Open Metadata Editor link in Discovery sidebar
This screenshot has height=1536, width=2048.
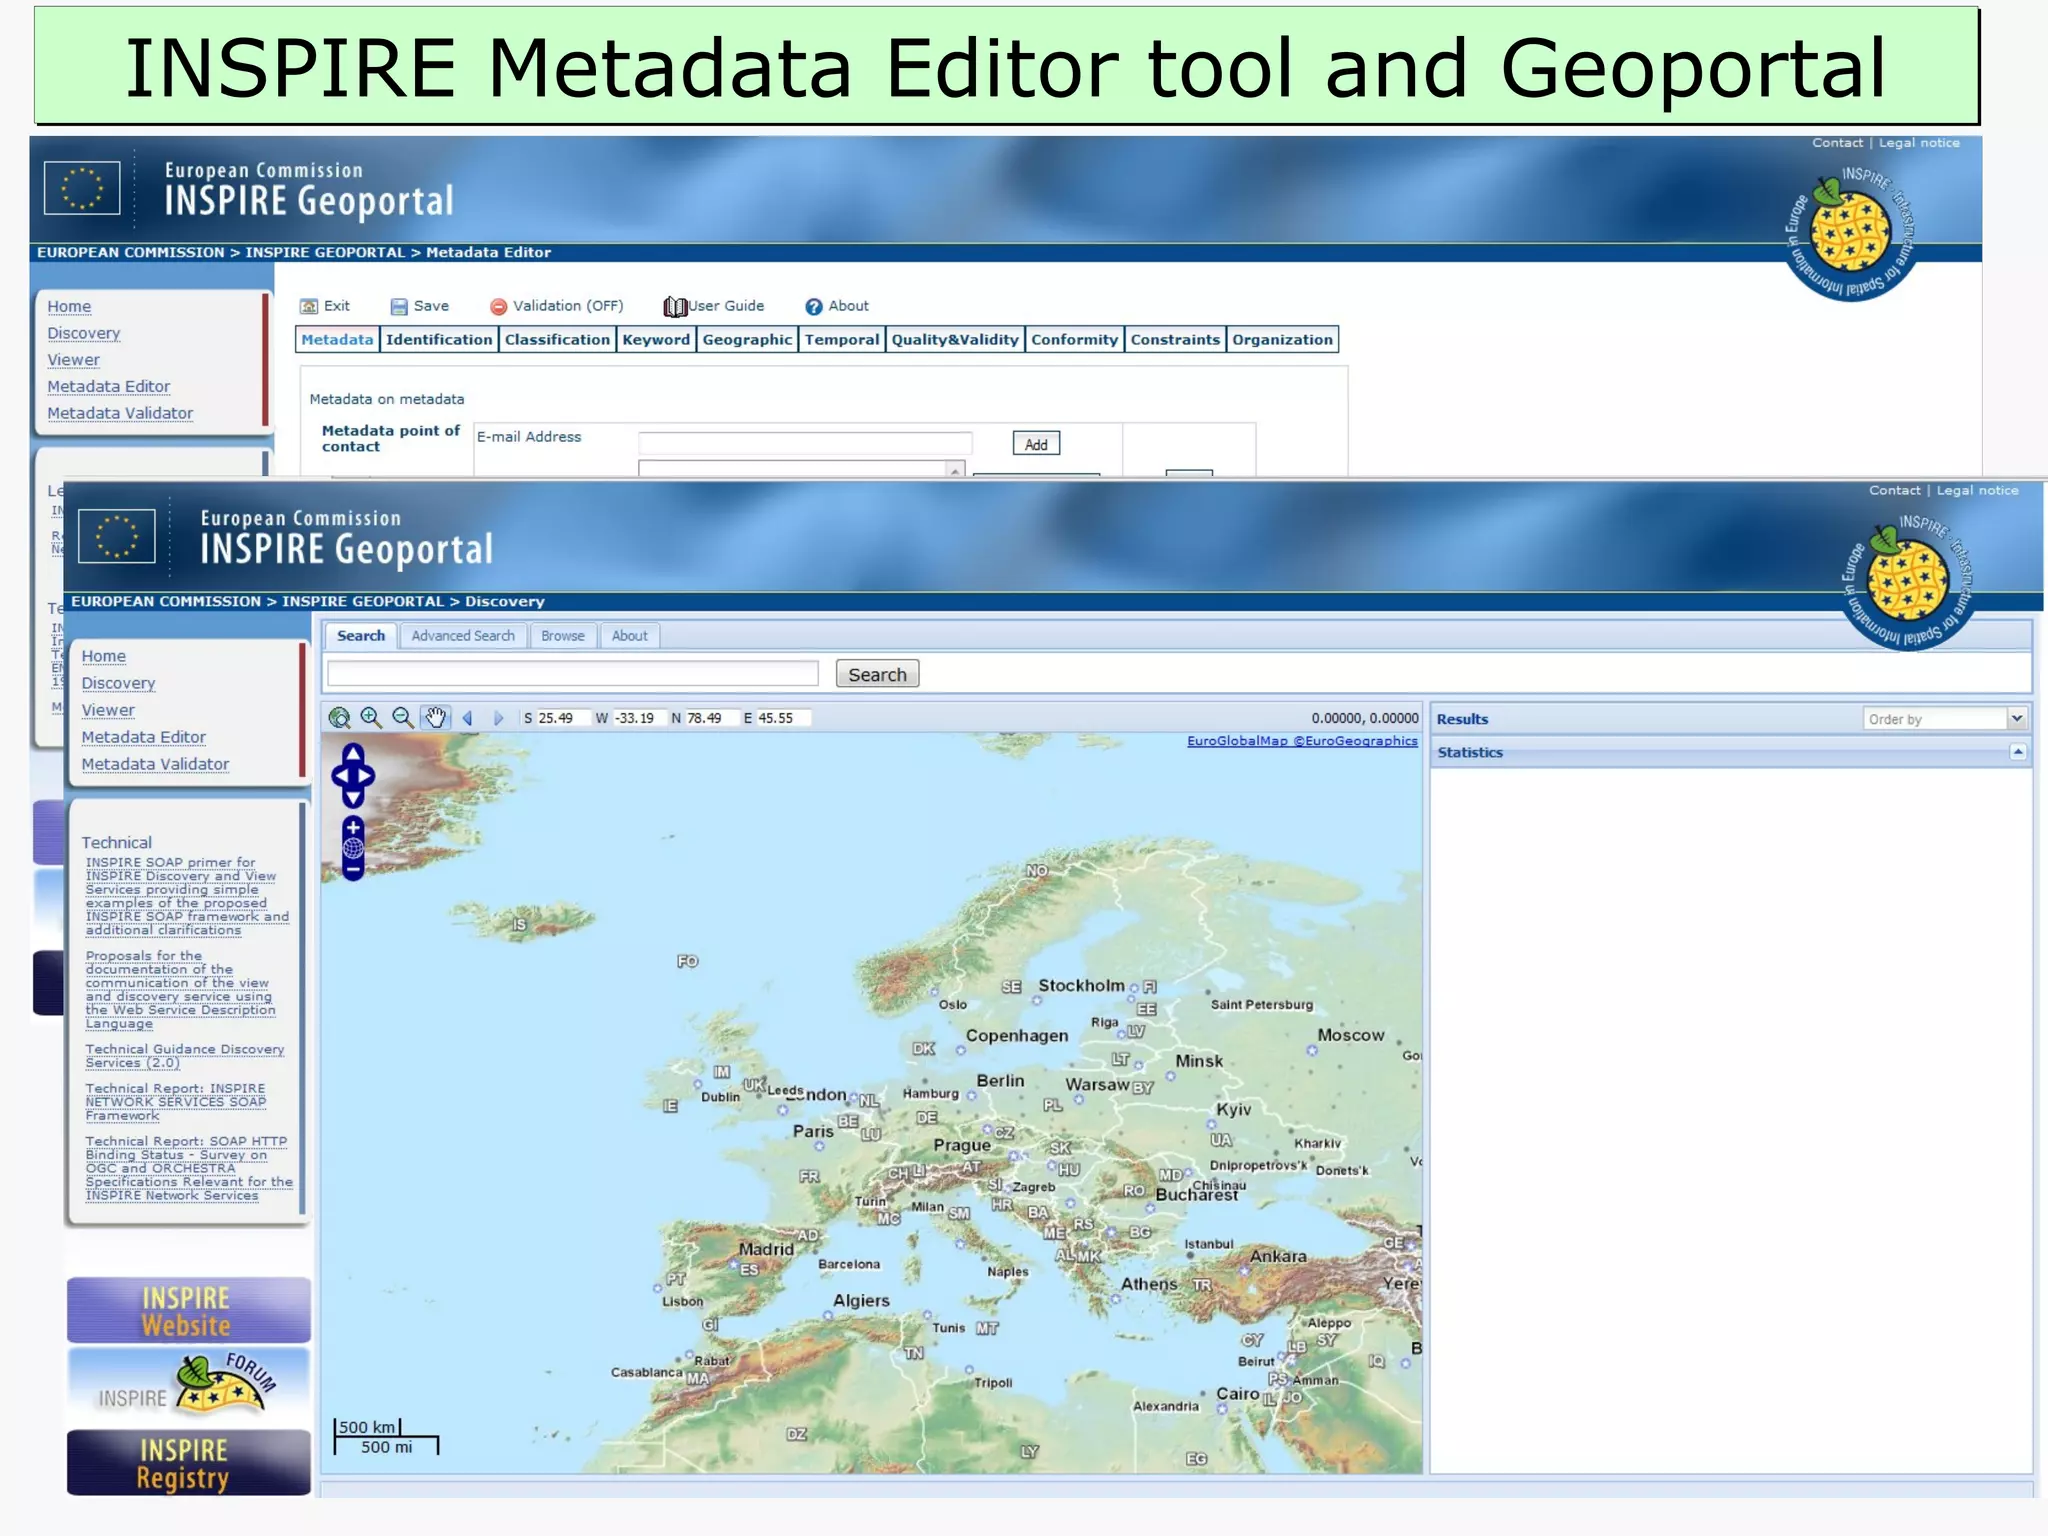coord(144,737)
